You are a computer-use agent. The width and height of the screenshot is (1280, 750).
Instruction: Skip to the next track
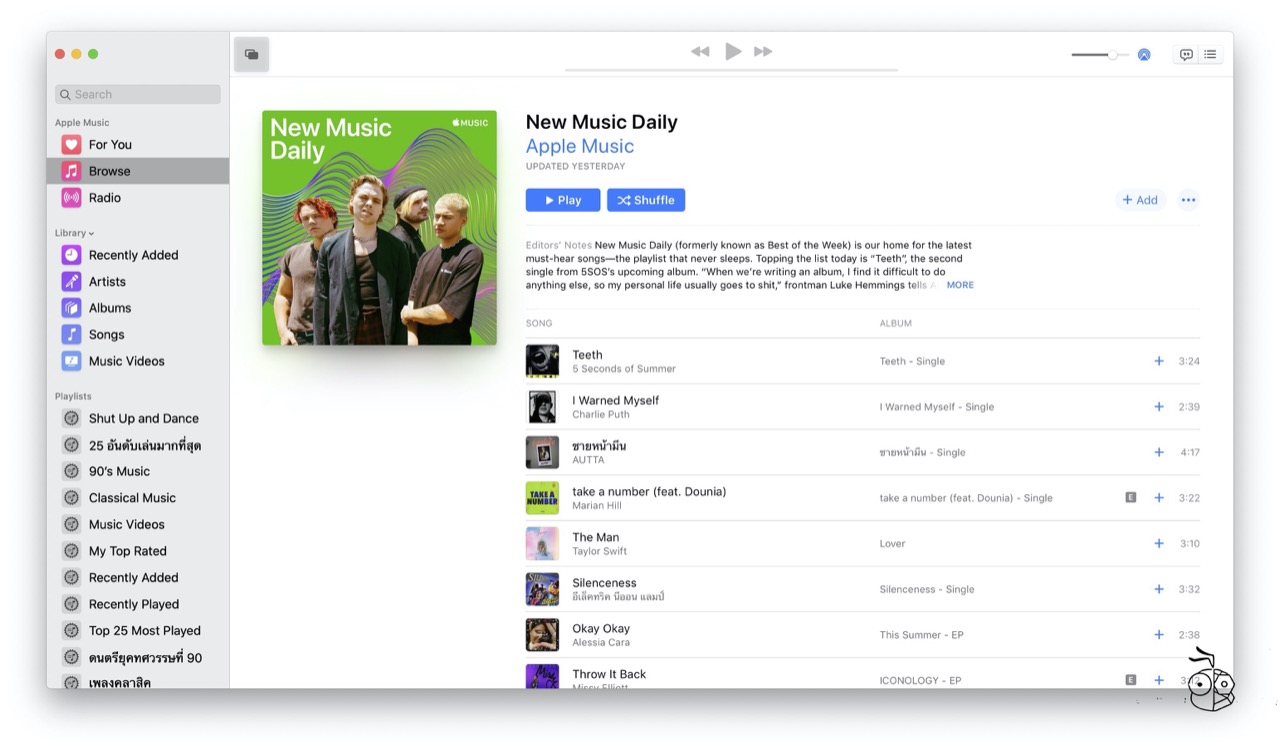coord(763,52)
